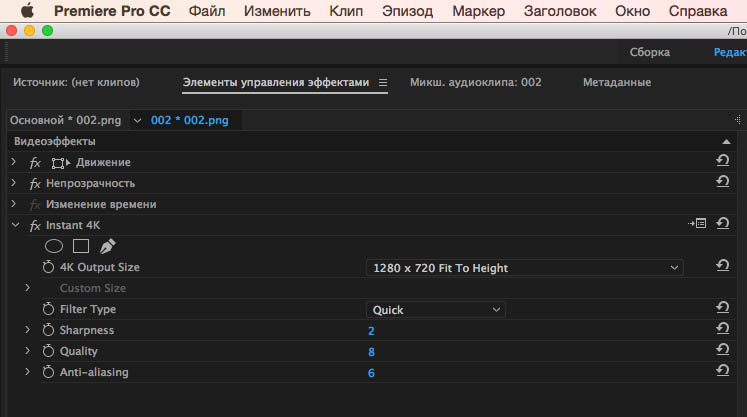The height and width of the screenshot is (417, 747).
Task: Reset the Anti-aliasing parameter
Action: pyautogui.click(x=723, y=370)
